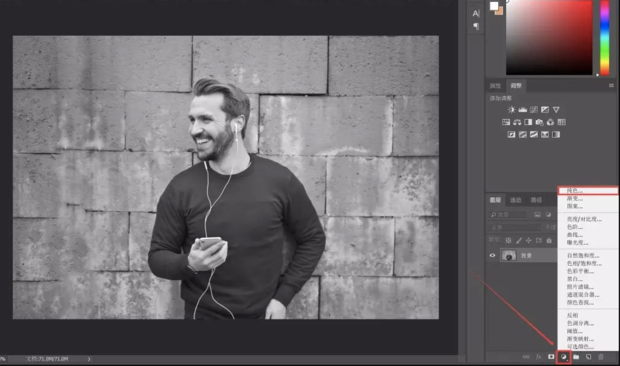Image resolution: width=620 pixels, height=366 pixels.
Task: Add a Curves adjustment from the Adjustments panel
Action: pos(534,109)
